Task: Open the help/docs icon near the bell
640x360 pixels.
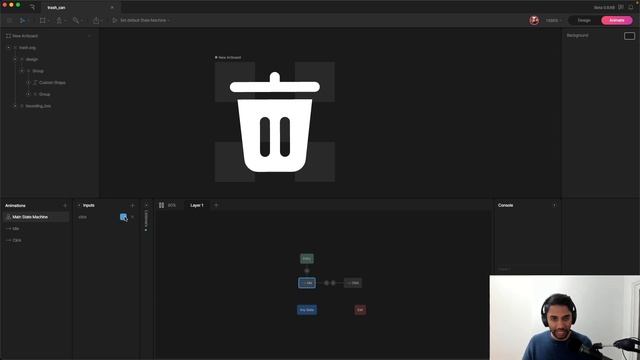Action: 621,7
